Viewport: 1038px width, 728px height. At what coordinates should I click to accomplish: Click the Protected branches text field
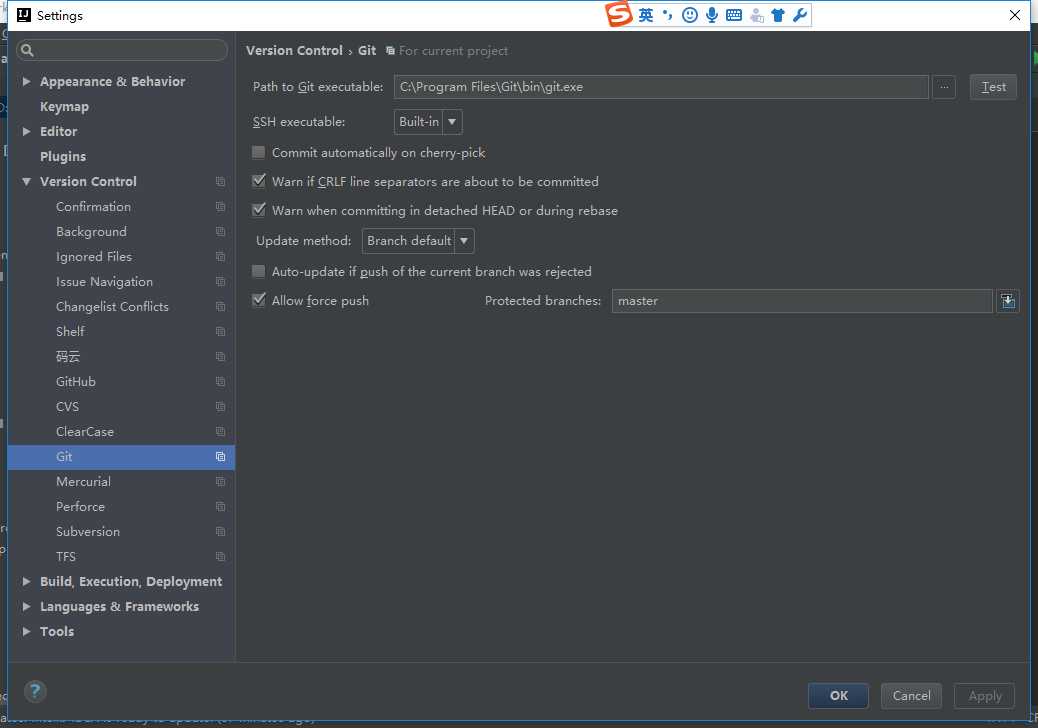[x=801, y=301]
